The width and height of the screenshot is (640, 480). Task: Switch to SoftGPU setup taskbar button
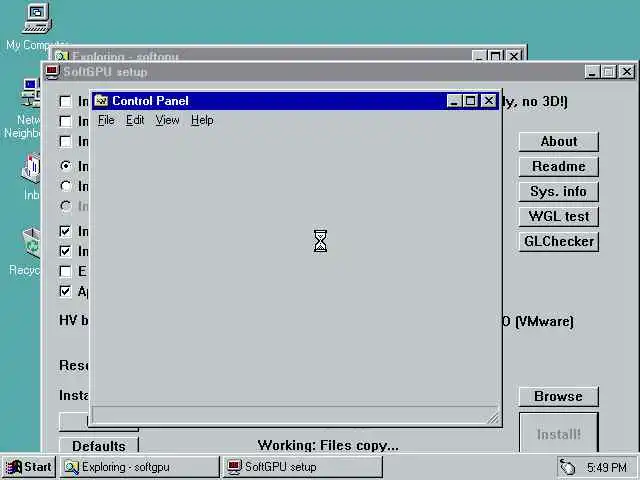pyautogui.click(x=302, y=467)
